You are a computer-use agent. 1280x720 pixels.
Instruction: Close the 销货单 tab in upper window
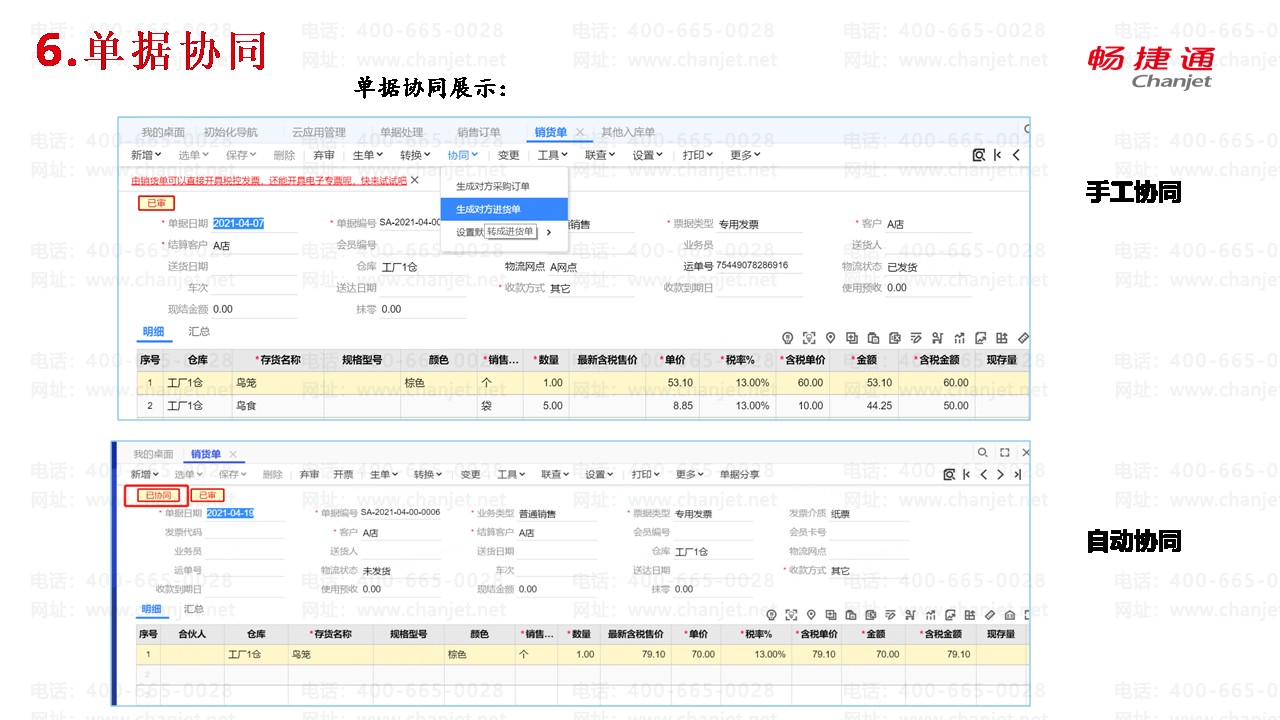(x=580, y=132)
